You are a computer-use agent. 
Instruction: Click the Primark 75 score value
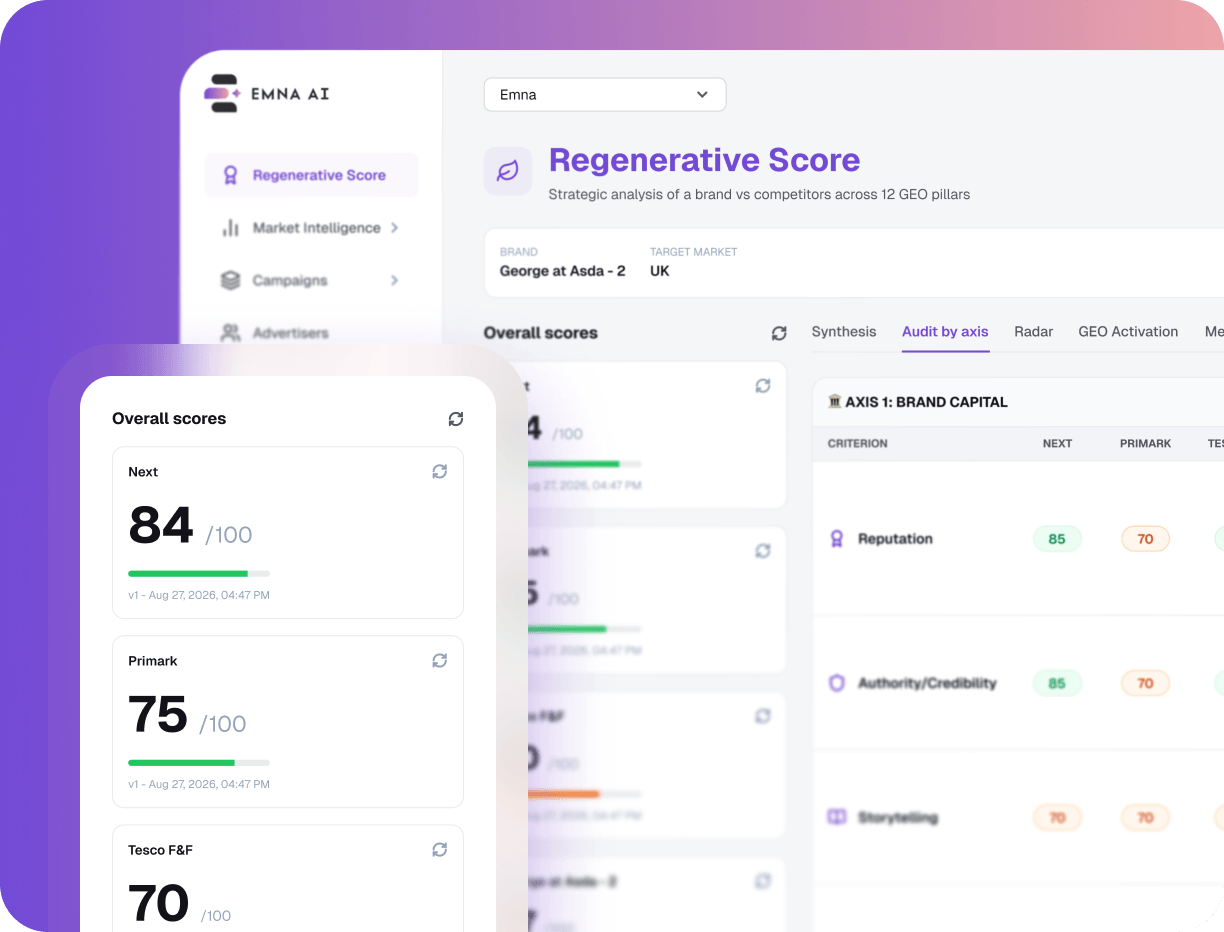(x=158, y=714)
